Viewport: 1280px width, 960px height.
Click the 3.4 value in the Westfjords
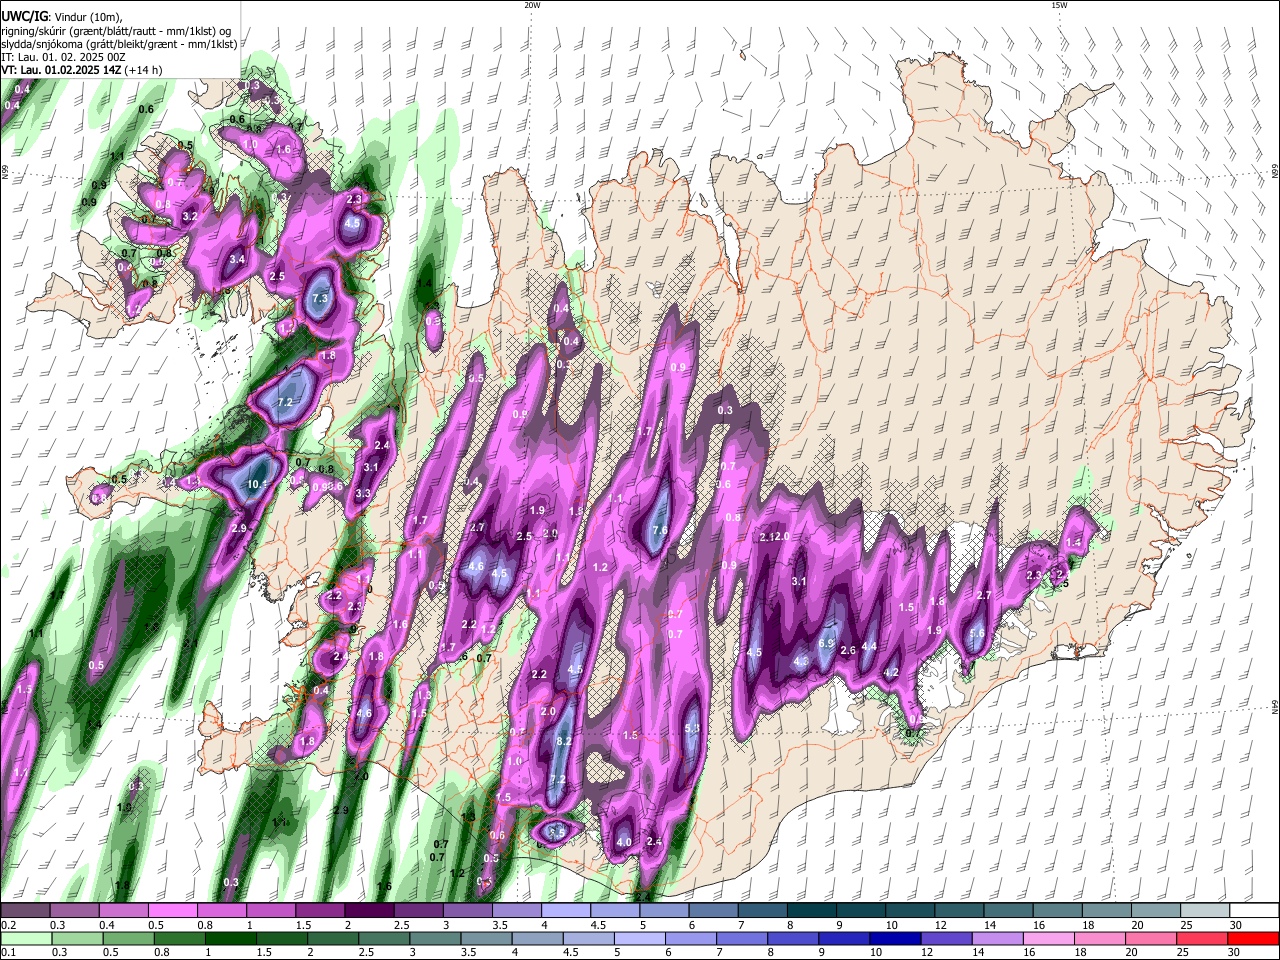237,259
